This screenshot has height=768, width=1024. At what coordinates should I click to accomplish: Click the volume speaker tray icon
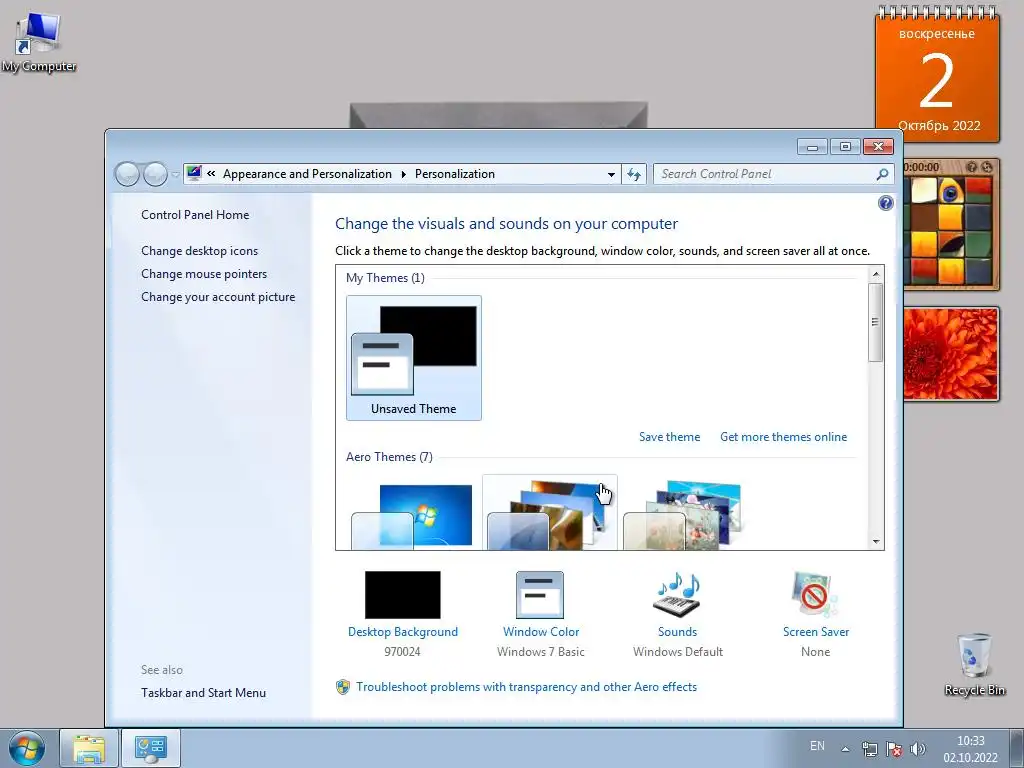click(918, 749)
